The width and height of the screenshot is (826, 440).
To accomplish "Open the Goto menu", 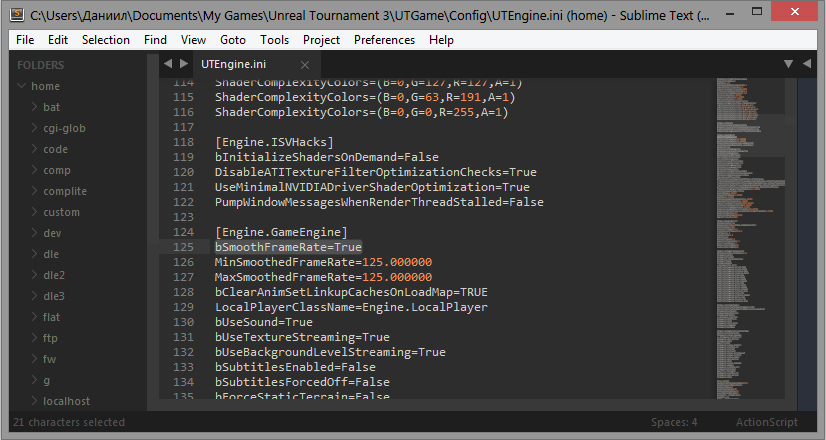I will [233, 40].
